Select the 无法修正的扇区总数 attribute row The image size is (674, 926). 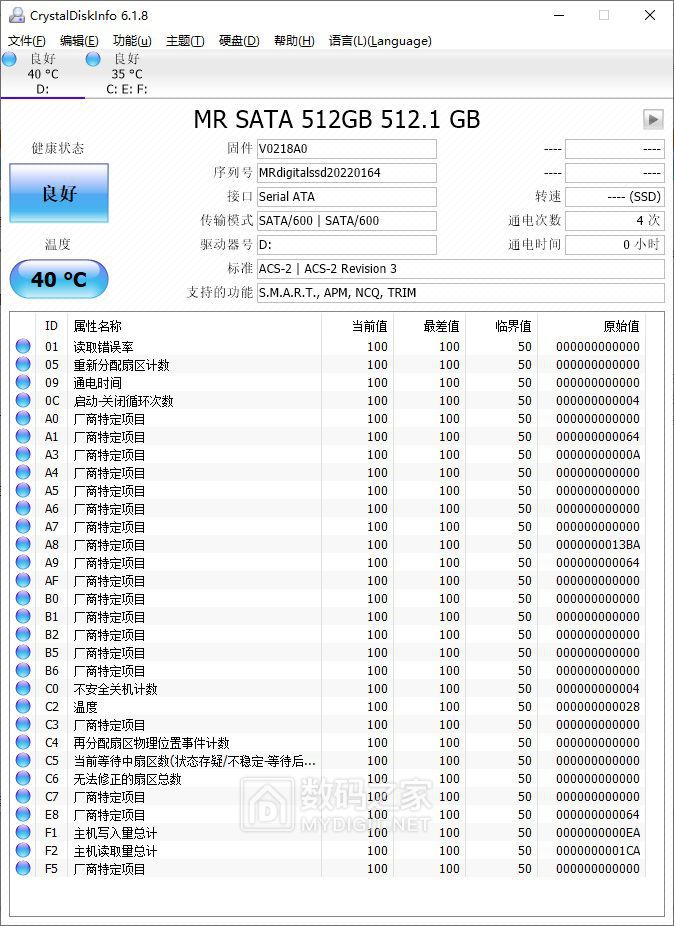328,778
